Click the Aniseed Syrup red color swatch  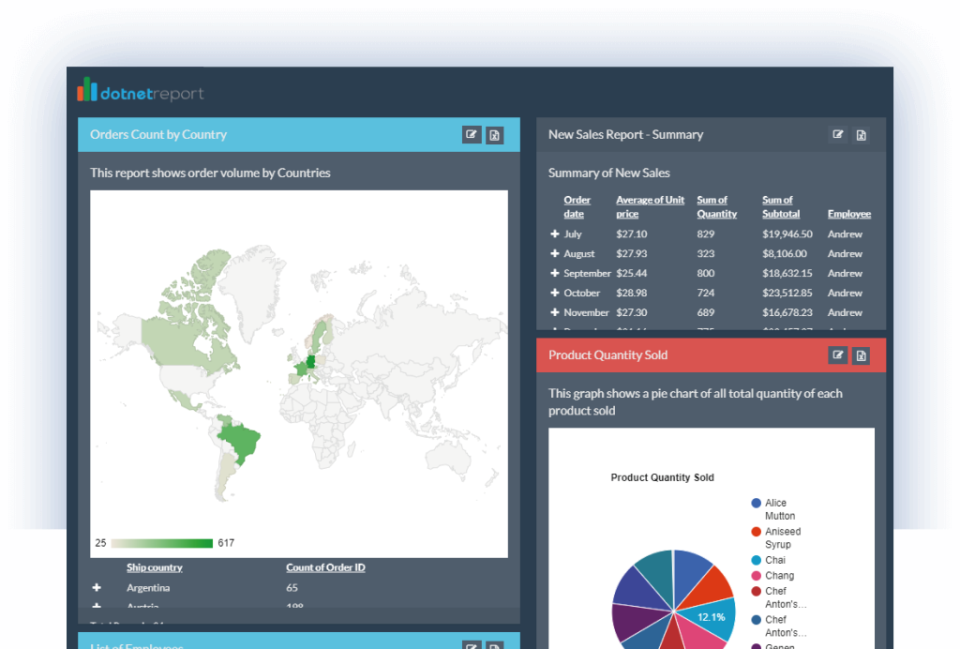click(757, 531)
